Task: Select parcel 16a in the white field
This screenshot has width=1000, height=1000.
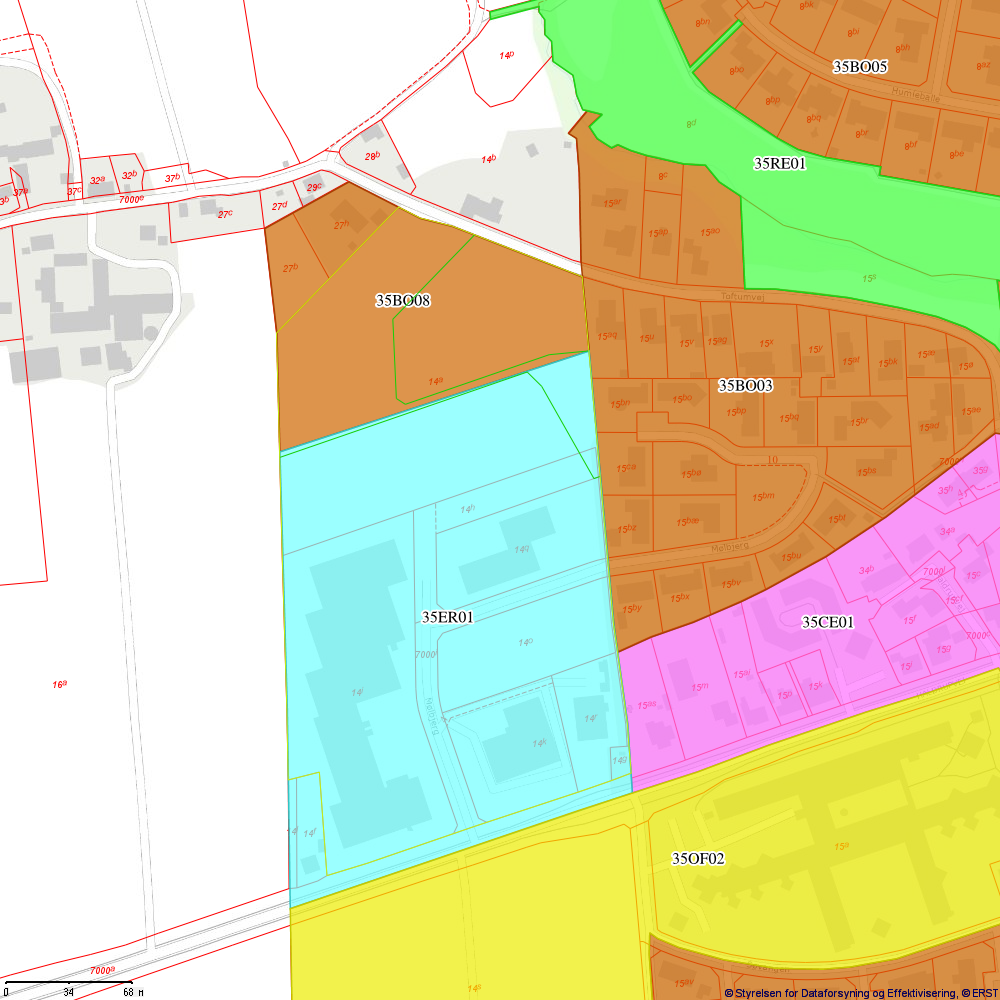Action: pyautogui.click(x=60, y=684)
